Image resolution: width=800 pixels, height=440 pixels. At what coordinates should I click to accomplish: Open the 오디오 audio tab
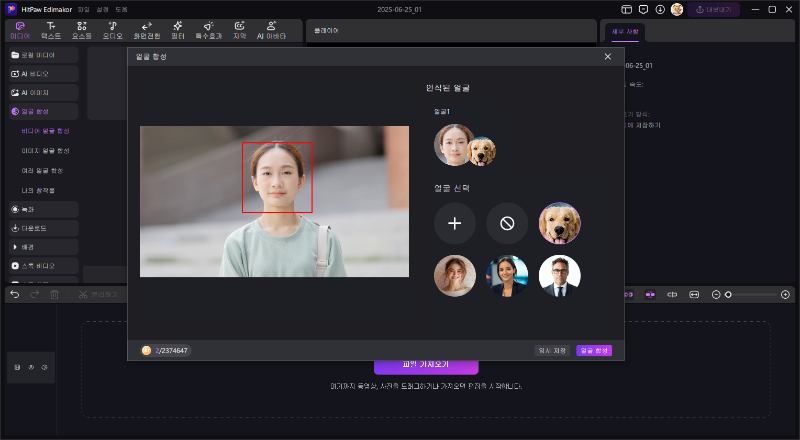(x=113, y=31)
